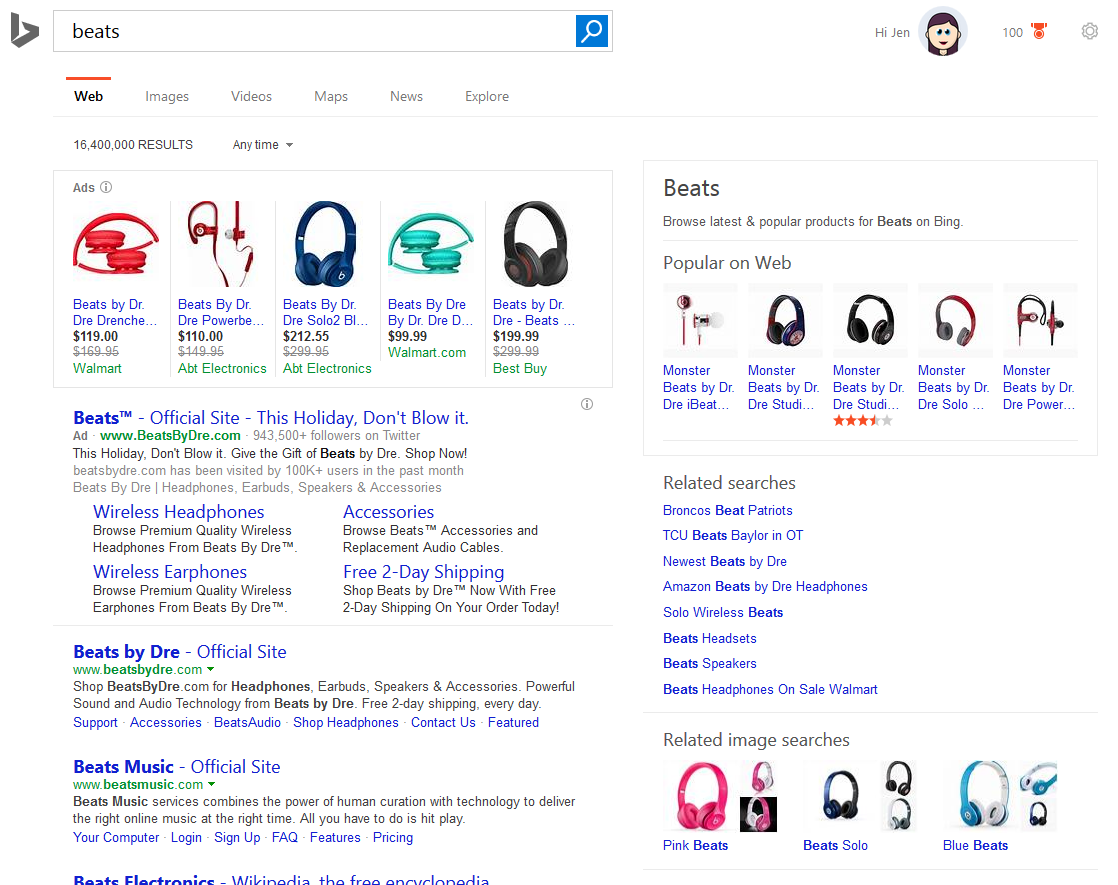Click the red Beats Drenched headphones ad image
Image resolution: width=1118 pixels, height=885 pixels.
tap(115, 245)
